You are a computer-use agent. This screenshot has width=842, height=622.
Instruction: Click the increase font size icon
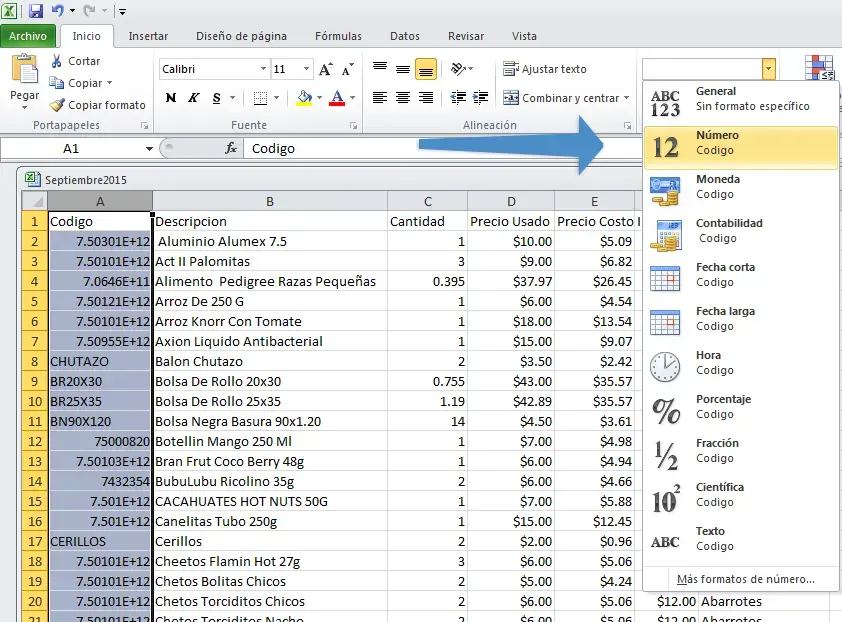325,69
